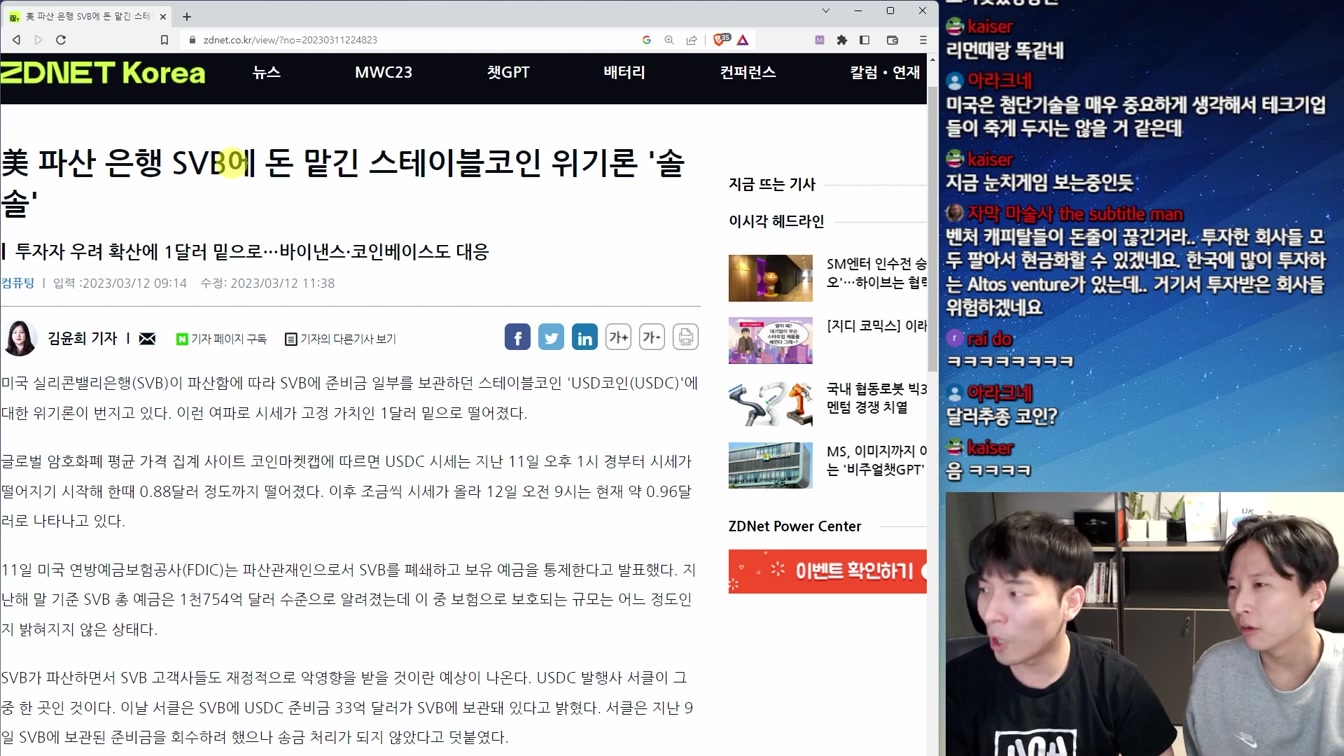The image size is (1344, 756).
Task: Click the browser forward arrow
Action: [x=38, y=40]
